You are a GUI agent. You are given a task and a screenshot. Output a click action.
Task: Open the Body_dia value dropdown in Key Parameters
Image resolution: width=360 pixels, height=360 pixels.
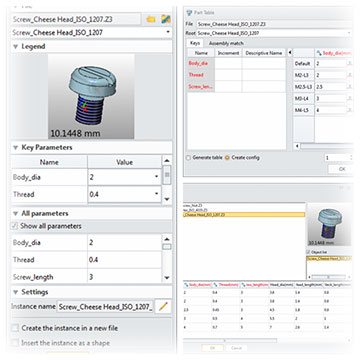tap(157, 177)
